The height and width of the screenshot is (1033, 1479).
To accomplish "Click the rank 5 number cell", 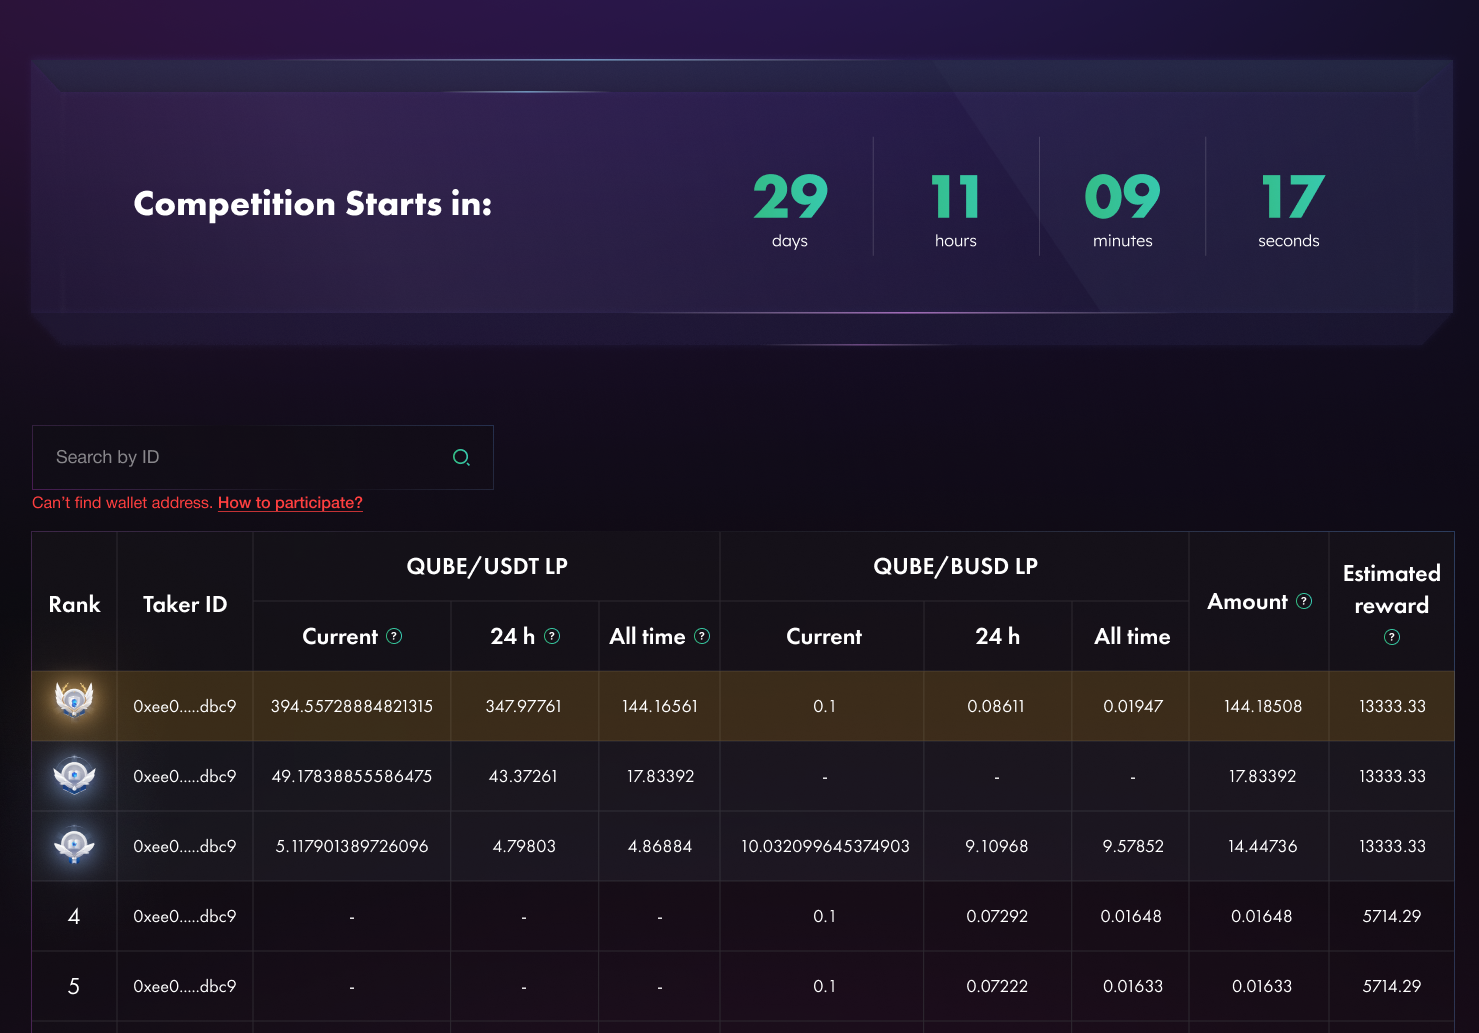I will tap(74, 986).
